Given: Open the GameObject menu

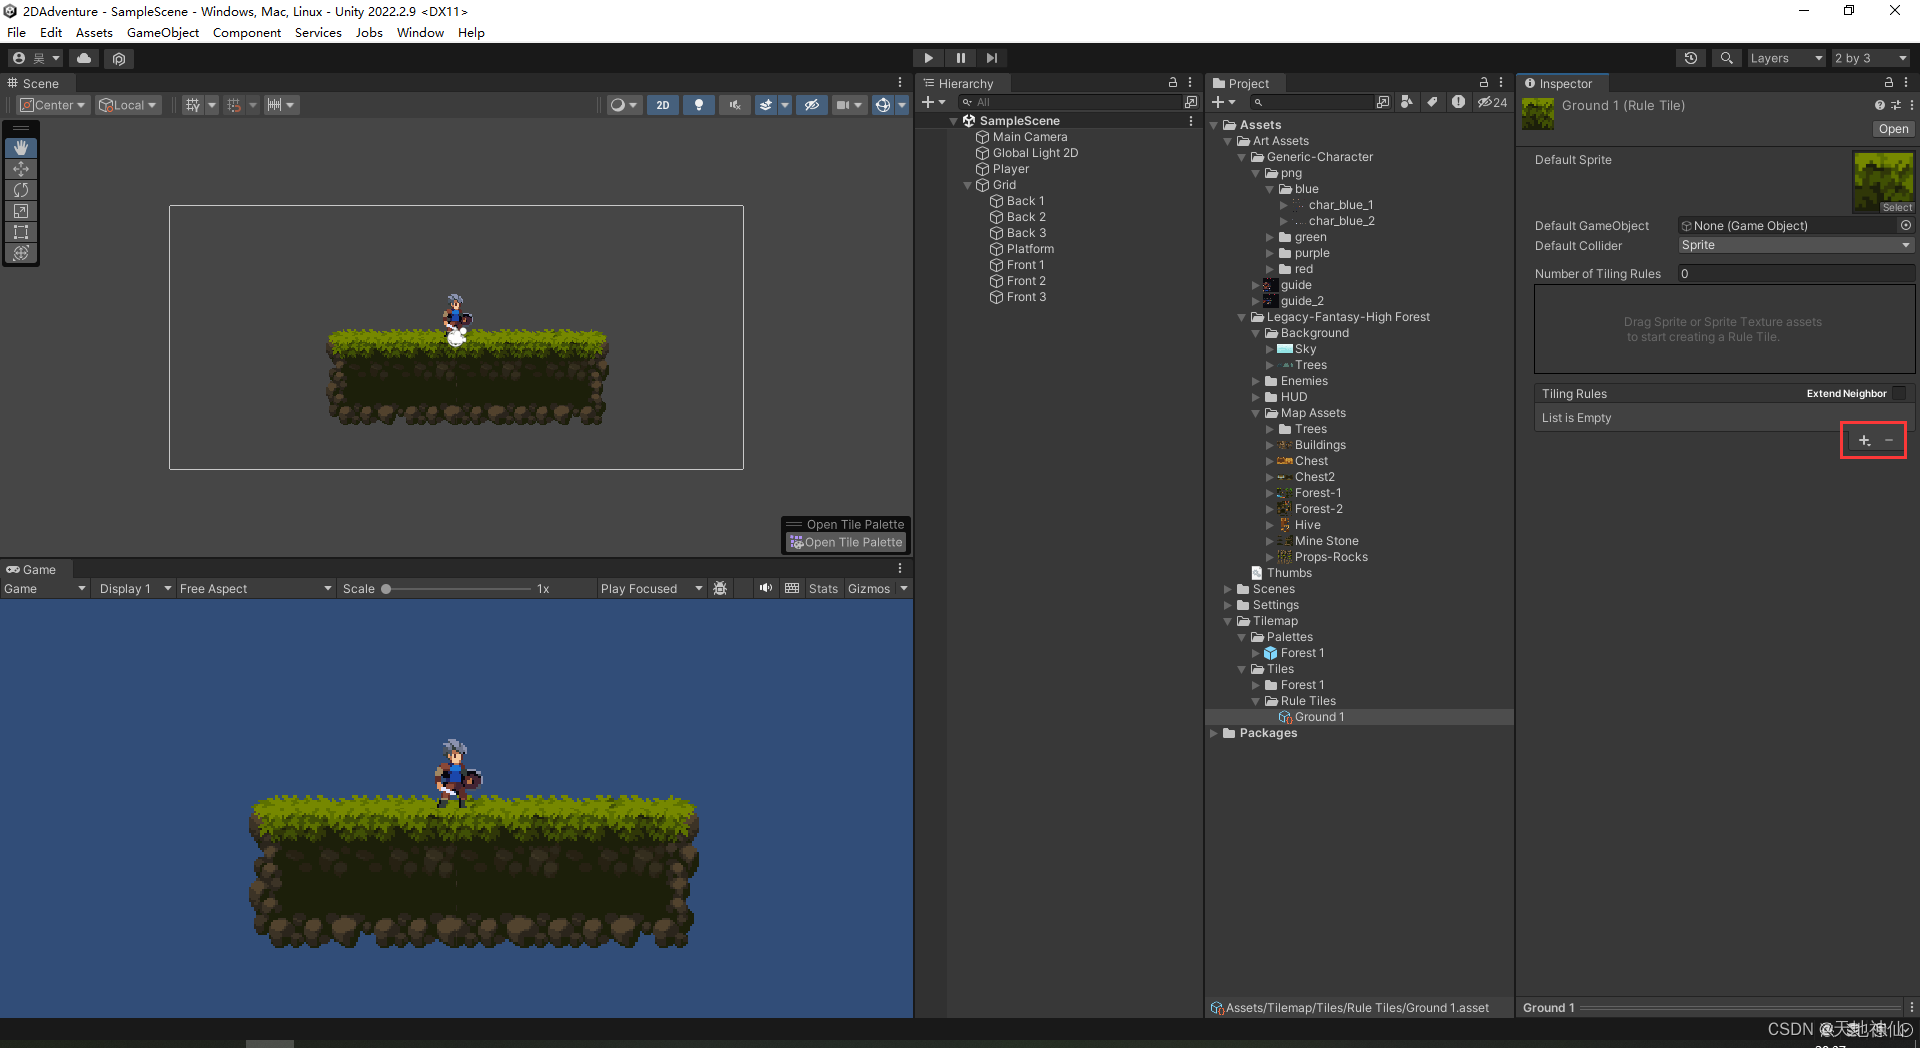Looking at the screenshot, I should point(163,33).
